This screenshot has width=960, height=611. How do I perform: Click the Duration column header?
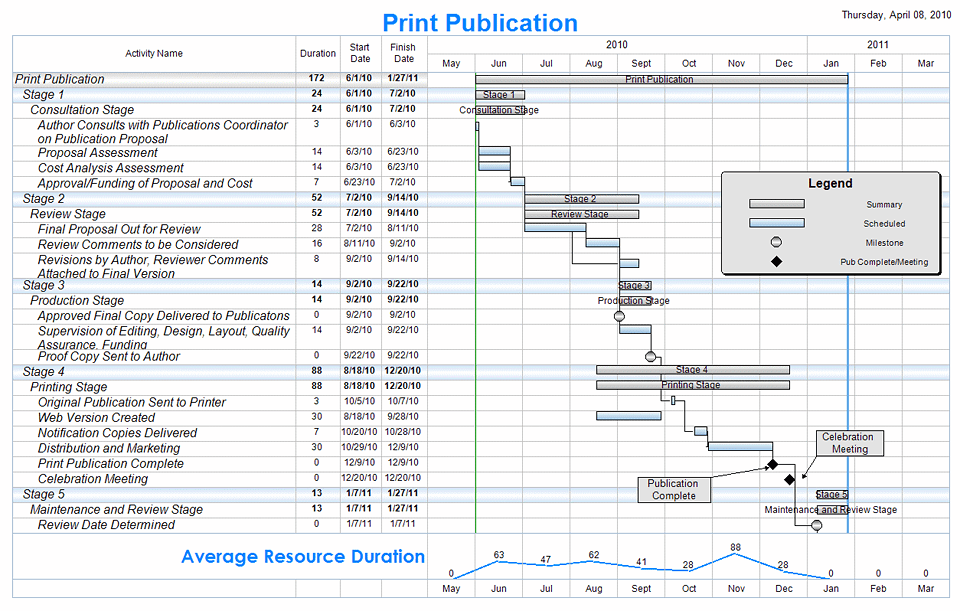tap(317, 54)
